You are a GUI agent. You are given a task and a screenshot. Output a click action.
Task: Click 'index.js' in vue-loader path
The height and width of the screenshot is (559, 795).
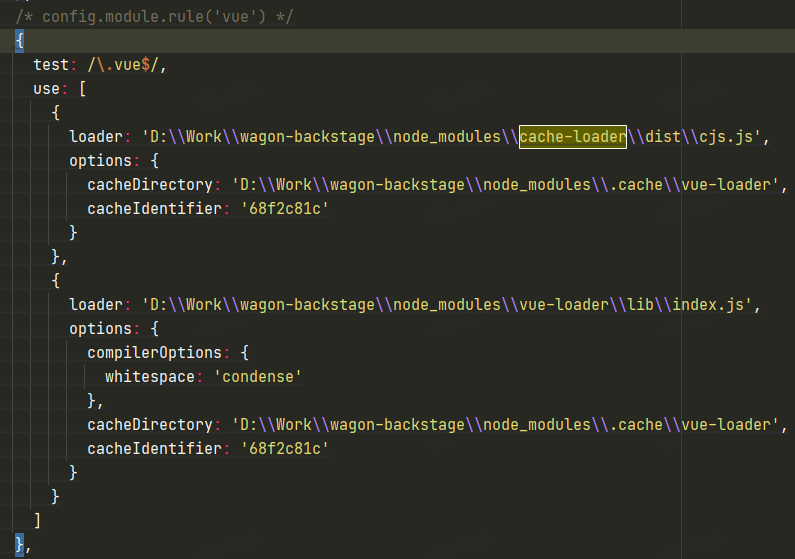[x=708, y=305]
